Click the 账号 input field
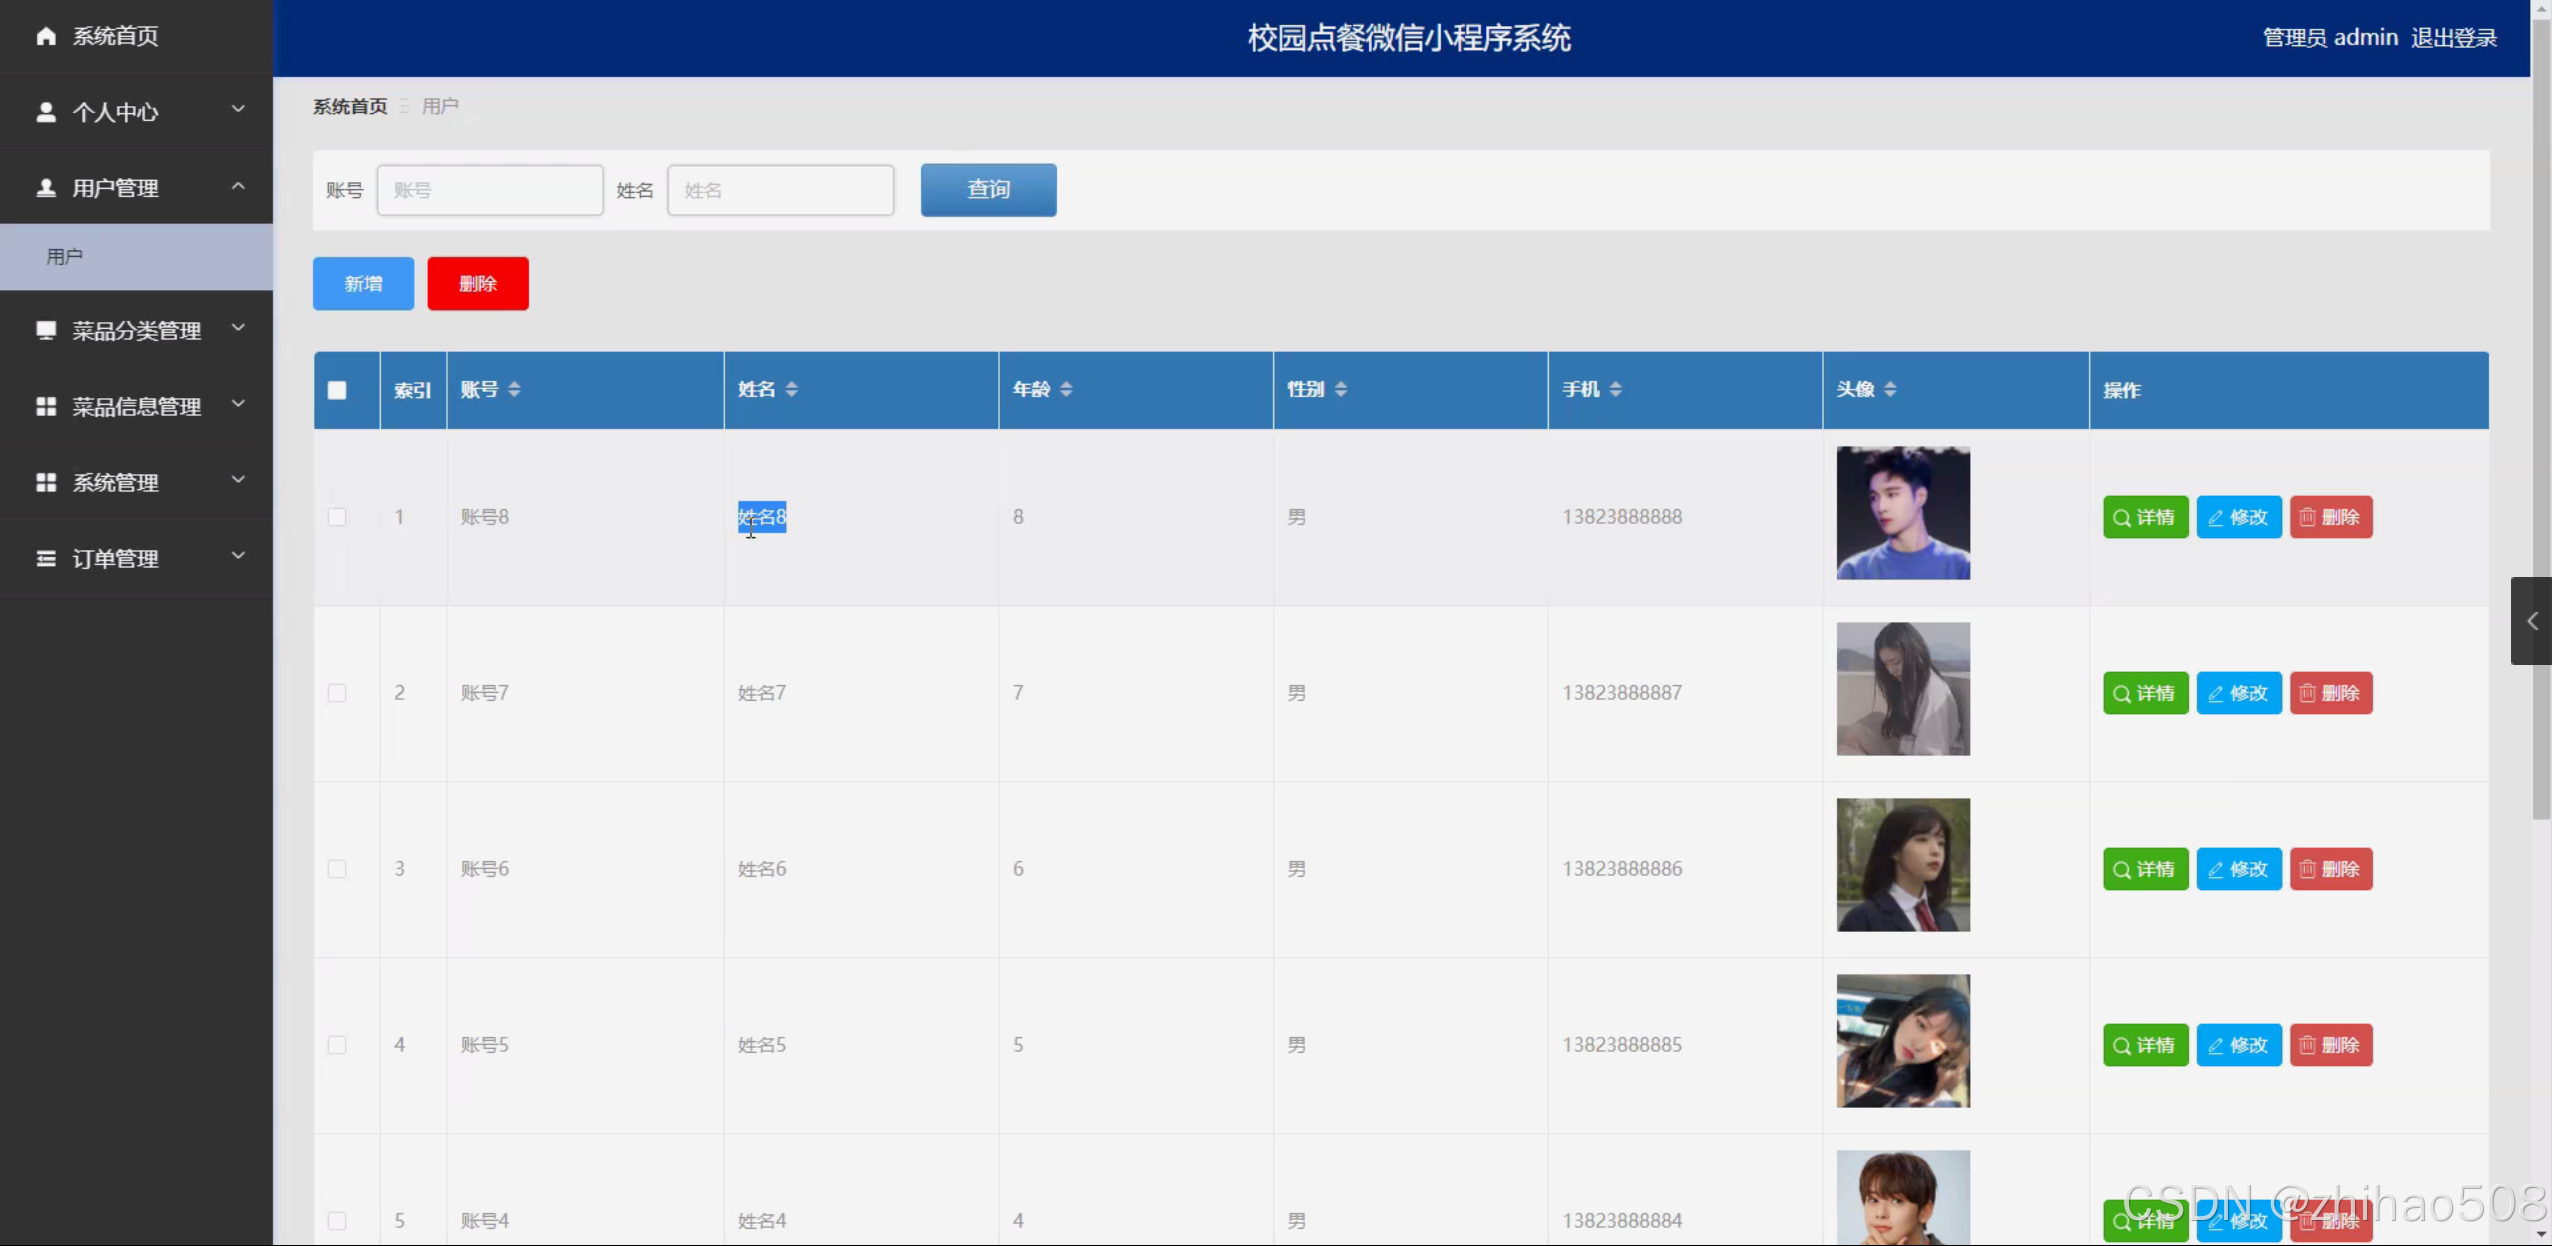Screen dimensions: 2552x1246 [x=490, y=189]
